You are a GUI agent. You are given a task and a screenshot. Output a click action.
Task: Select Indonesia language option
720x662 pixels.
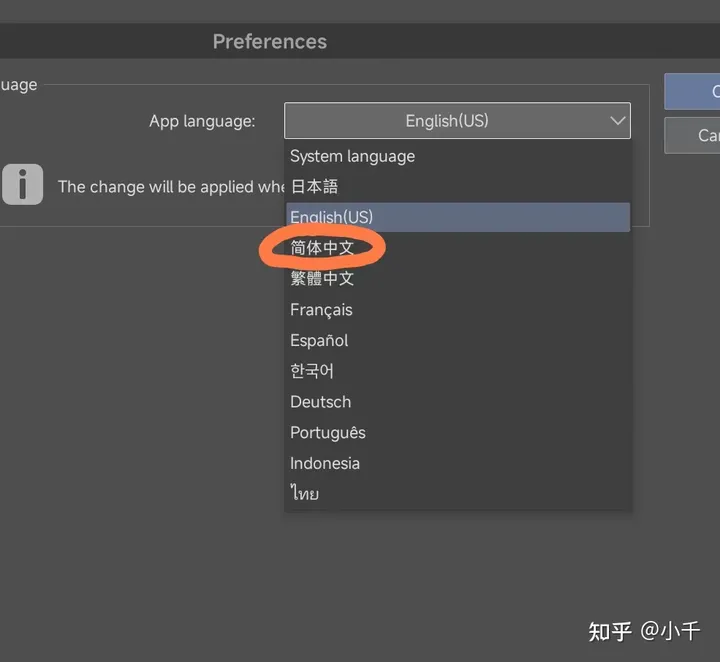coord(324,464)
